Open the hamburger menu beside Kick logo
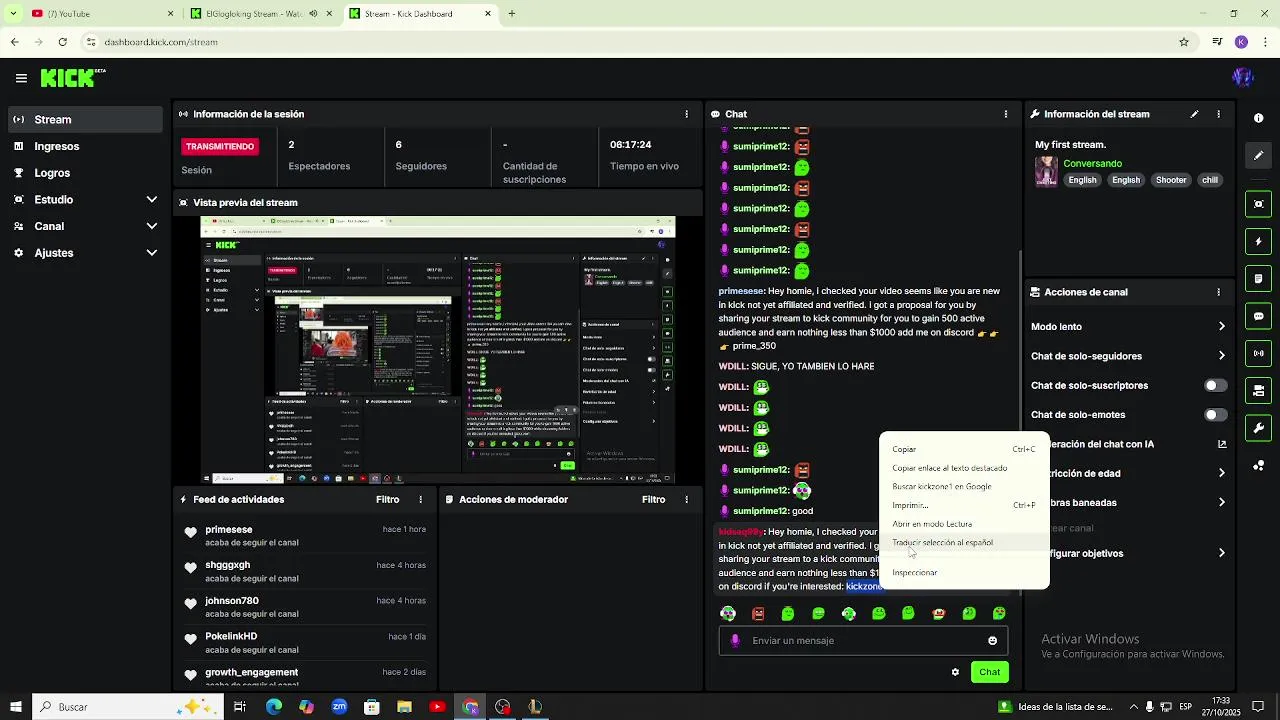The image size is (1280, 720). 21,78
